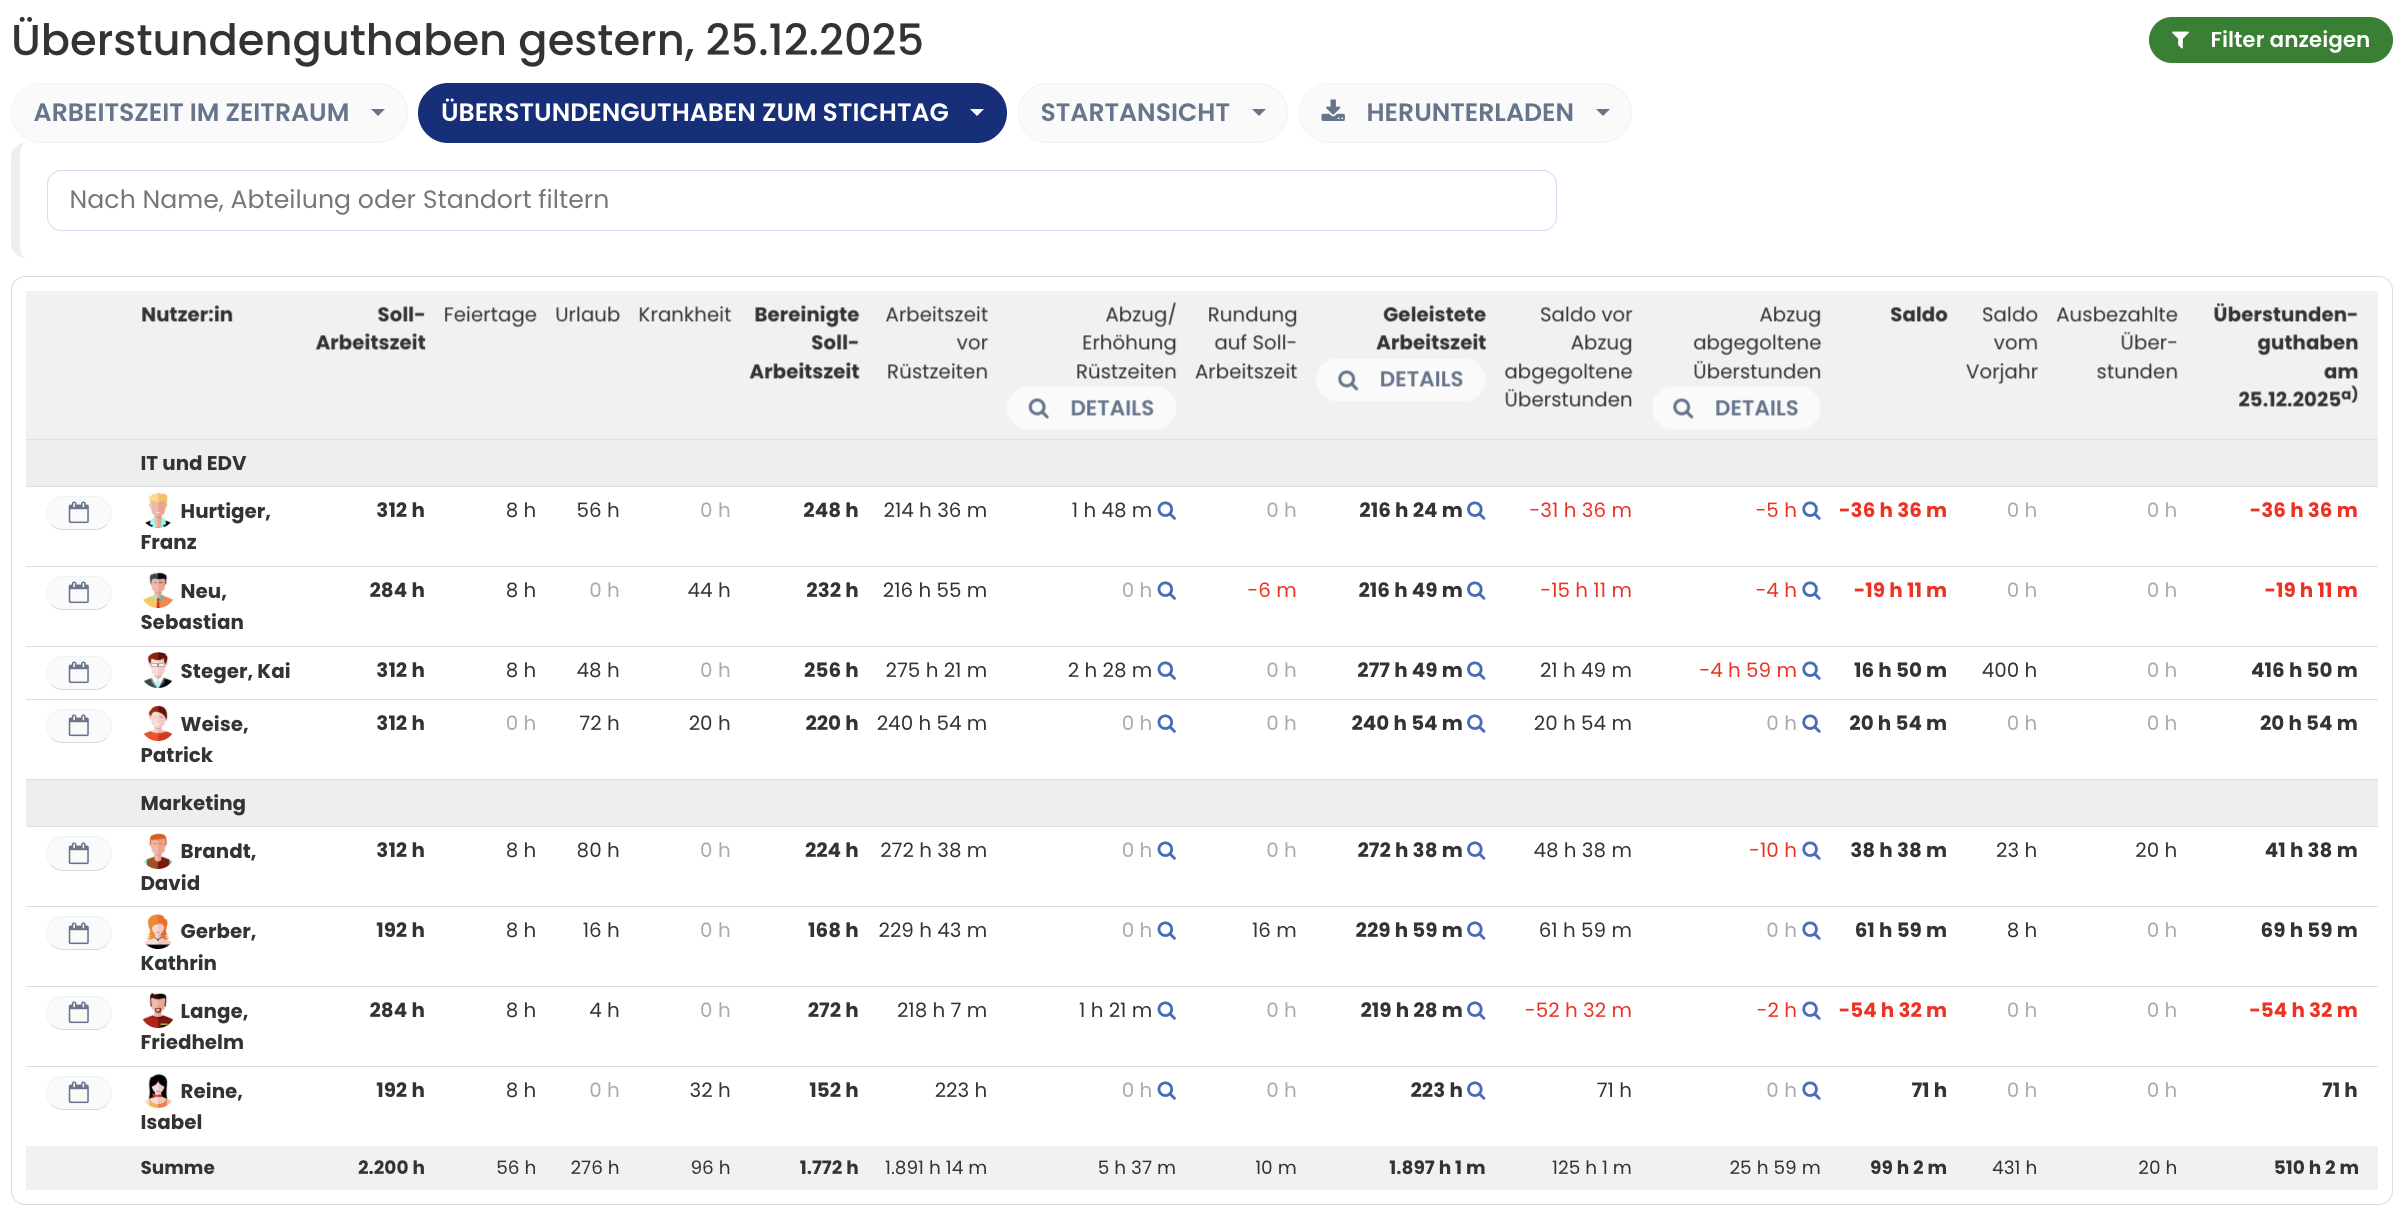Click the Krankheit column header
The image size is (2400, 1210).
click(x=684, y=314)
